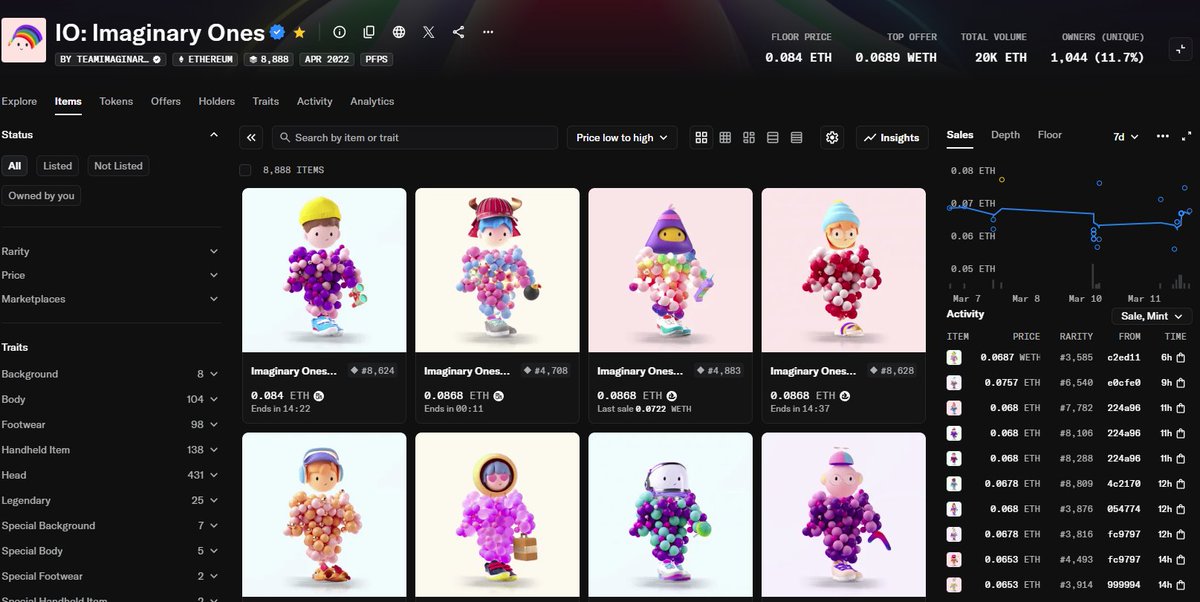Select the Listed status filter
1200x602 pixels.
57,166
